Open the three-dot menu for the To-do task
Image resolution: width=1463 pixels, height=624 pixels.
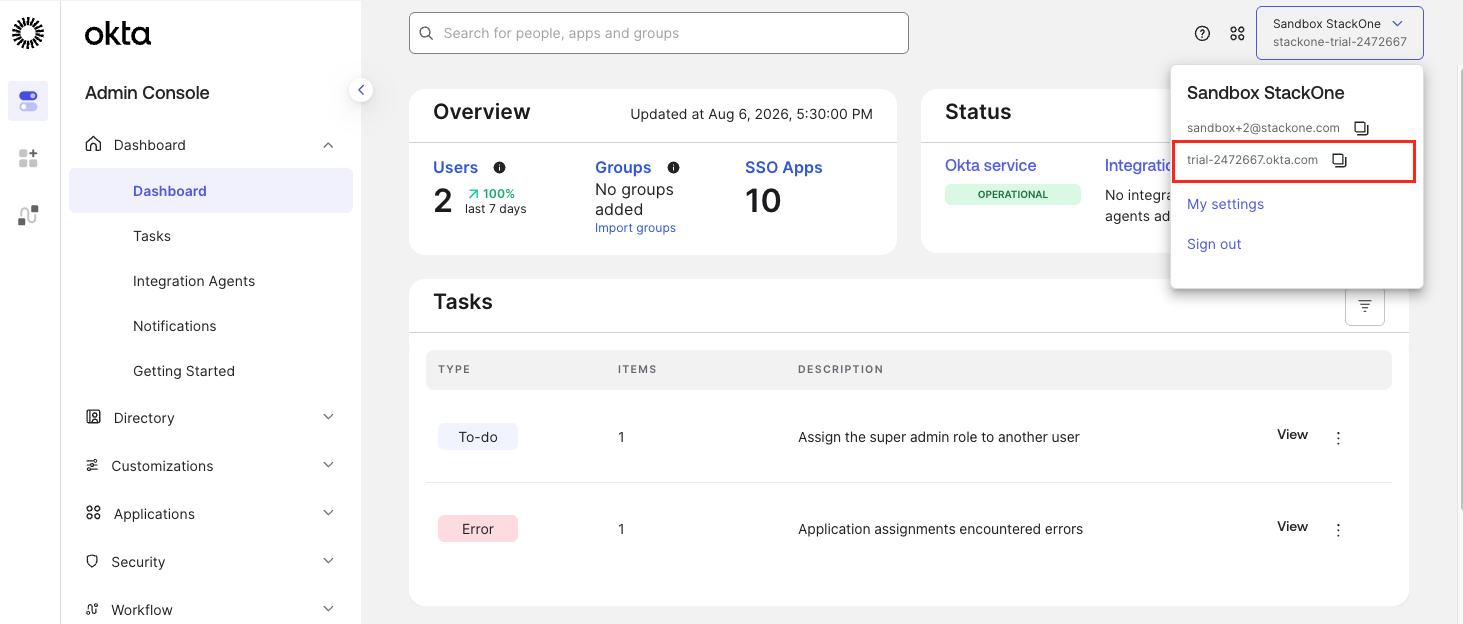pos(1339,437)
